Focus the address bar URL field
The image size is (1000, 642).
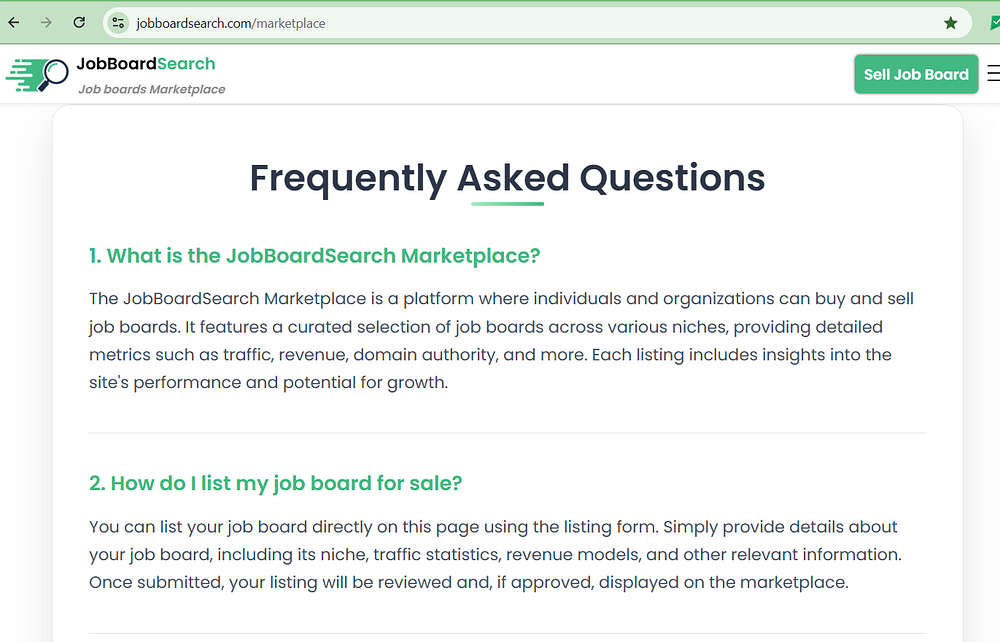[500, 22]
